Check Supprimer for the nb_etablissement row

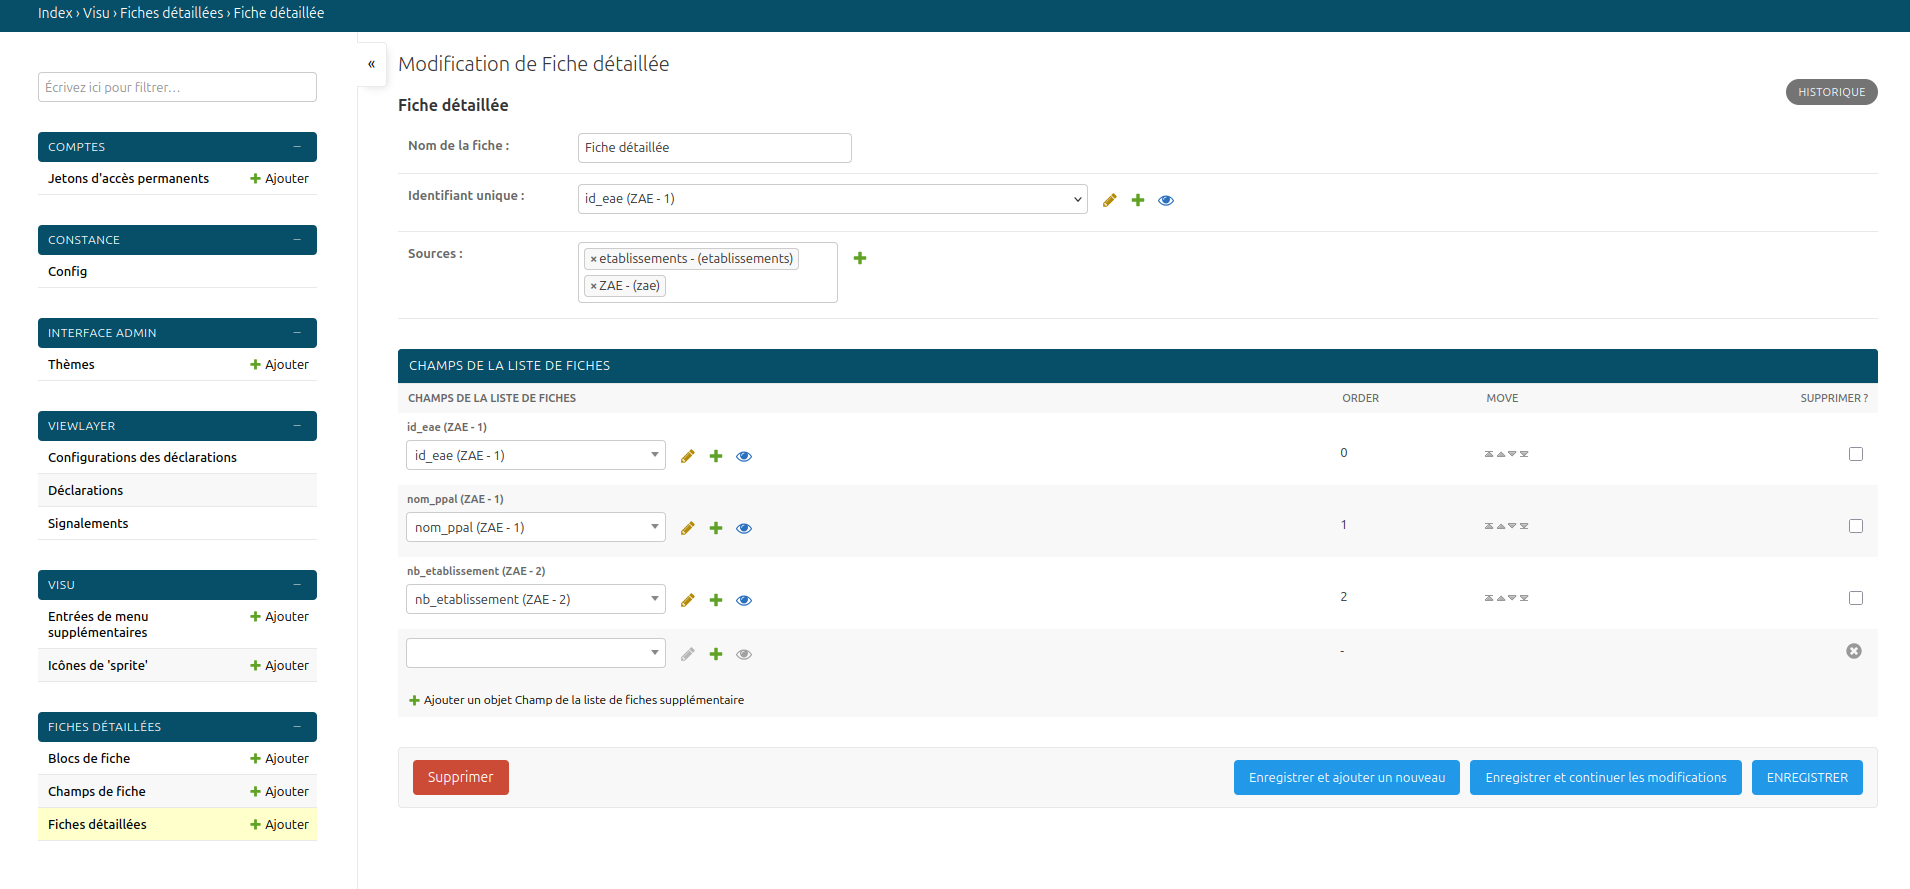tap(1856, 598)
